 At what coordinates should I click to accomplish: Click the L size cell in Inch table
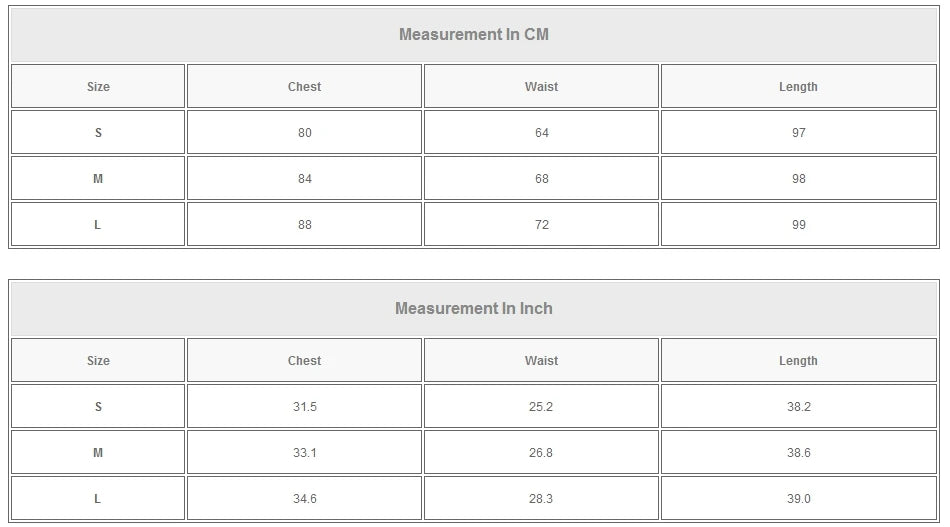(x=98, y=499)
